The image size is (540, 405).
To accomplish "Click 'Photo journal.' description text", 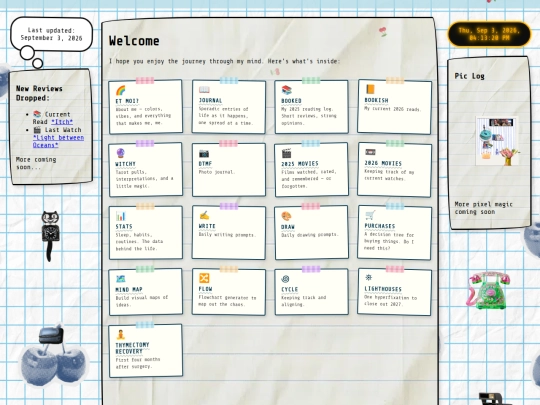I will pos(217,172).
